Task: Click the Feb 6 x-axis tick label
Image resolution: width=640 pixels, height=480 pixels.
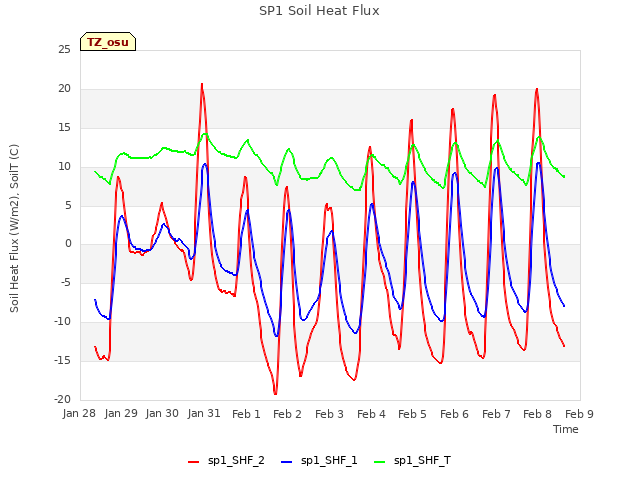Action: click(x=454, y=414)
